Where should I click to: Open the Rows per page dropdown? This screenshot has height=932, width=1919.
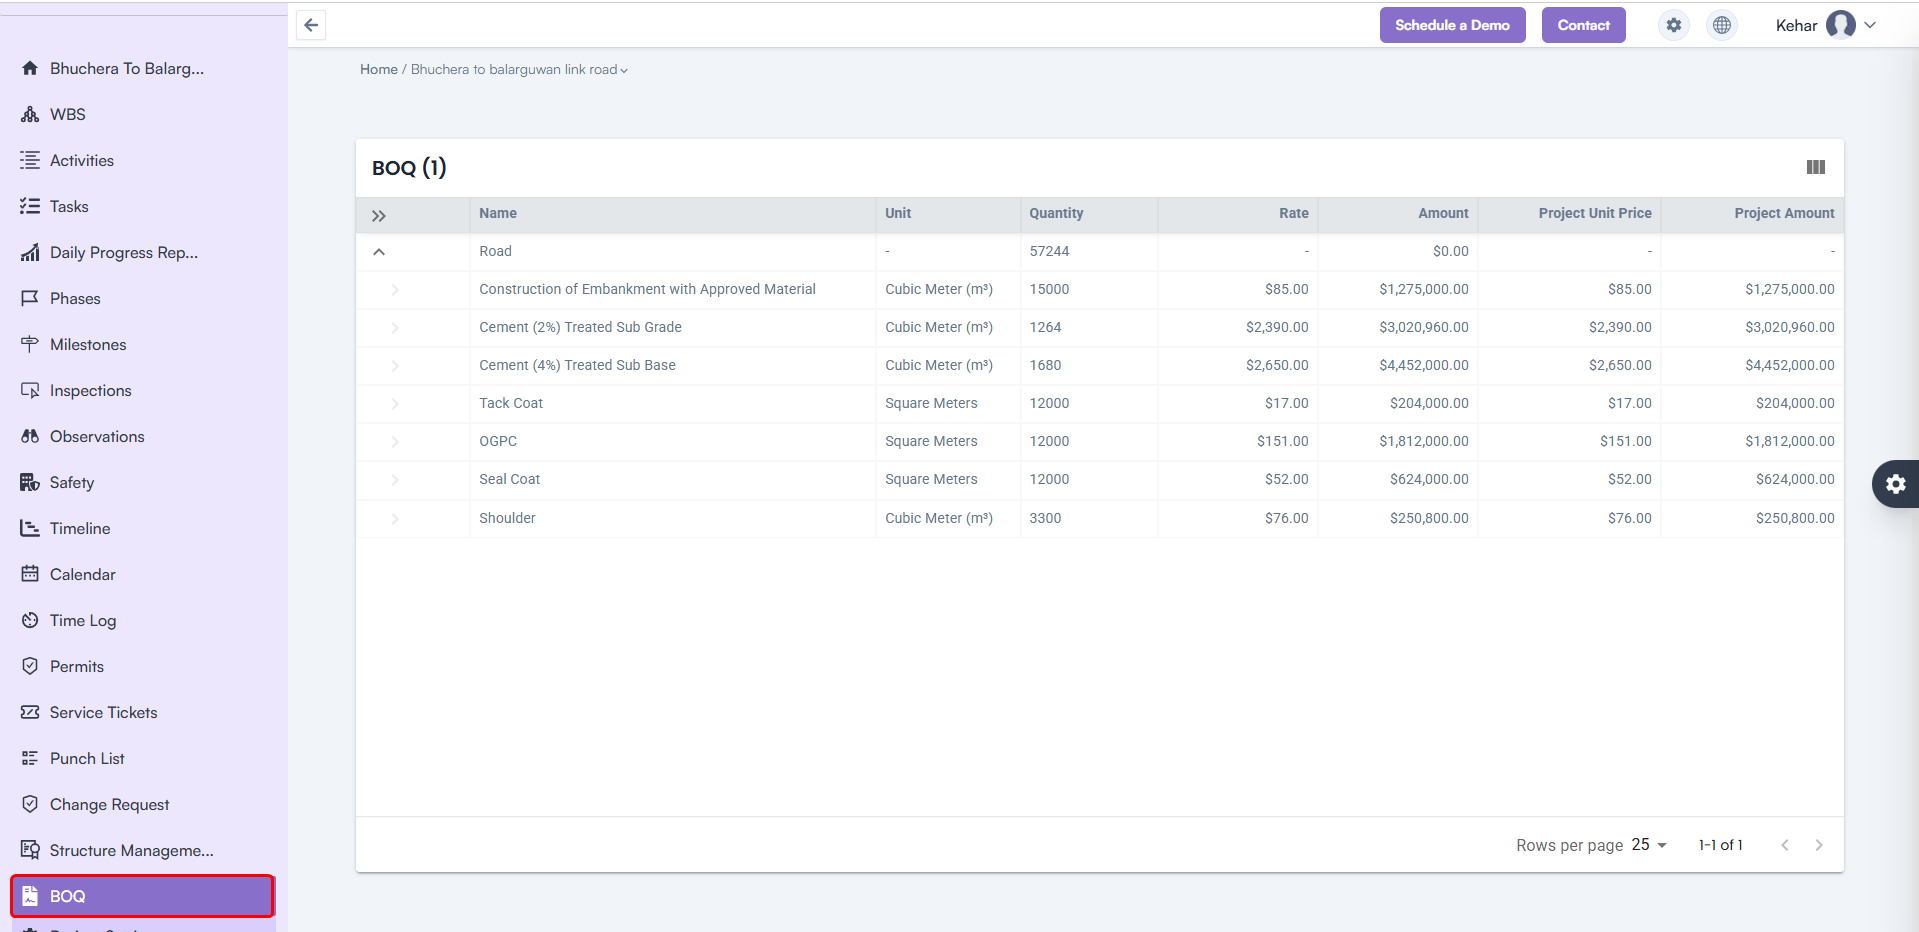(x=1649, y=845)
